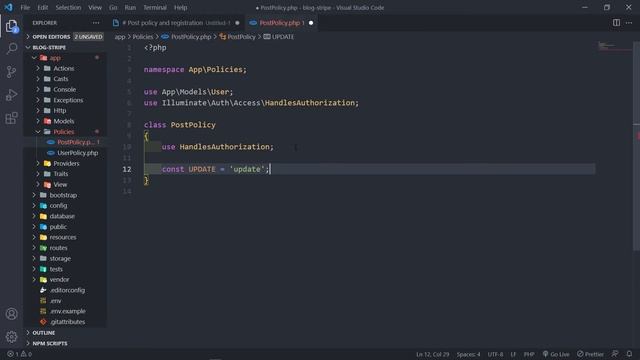The image size is (640, 360).
Task: Expand the vendor folder
Action: pos(59,280)
